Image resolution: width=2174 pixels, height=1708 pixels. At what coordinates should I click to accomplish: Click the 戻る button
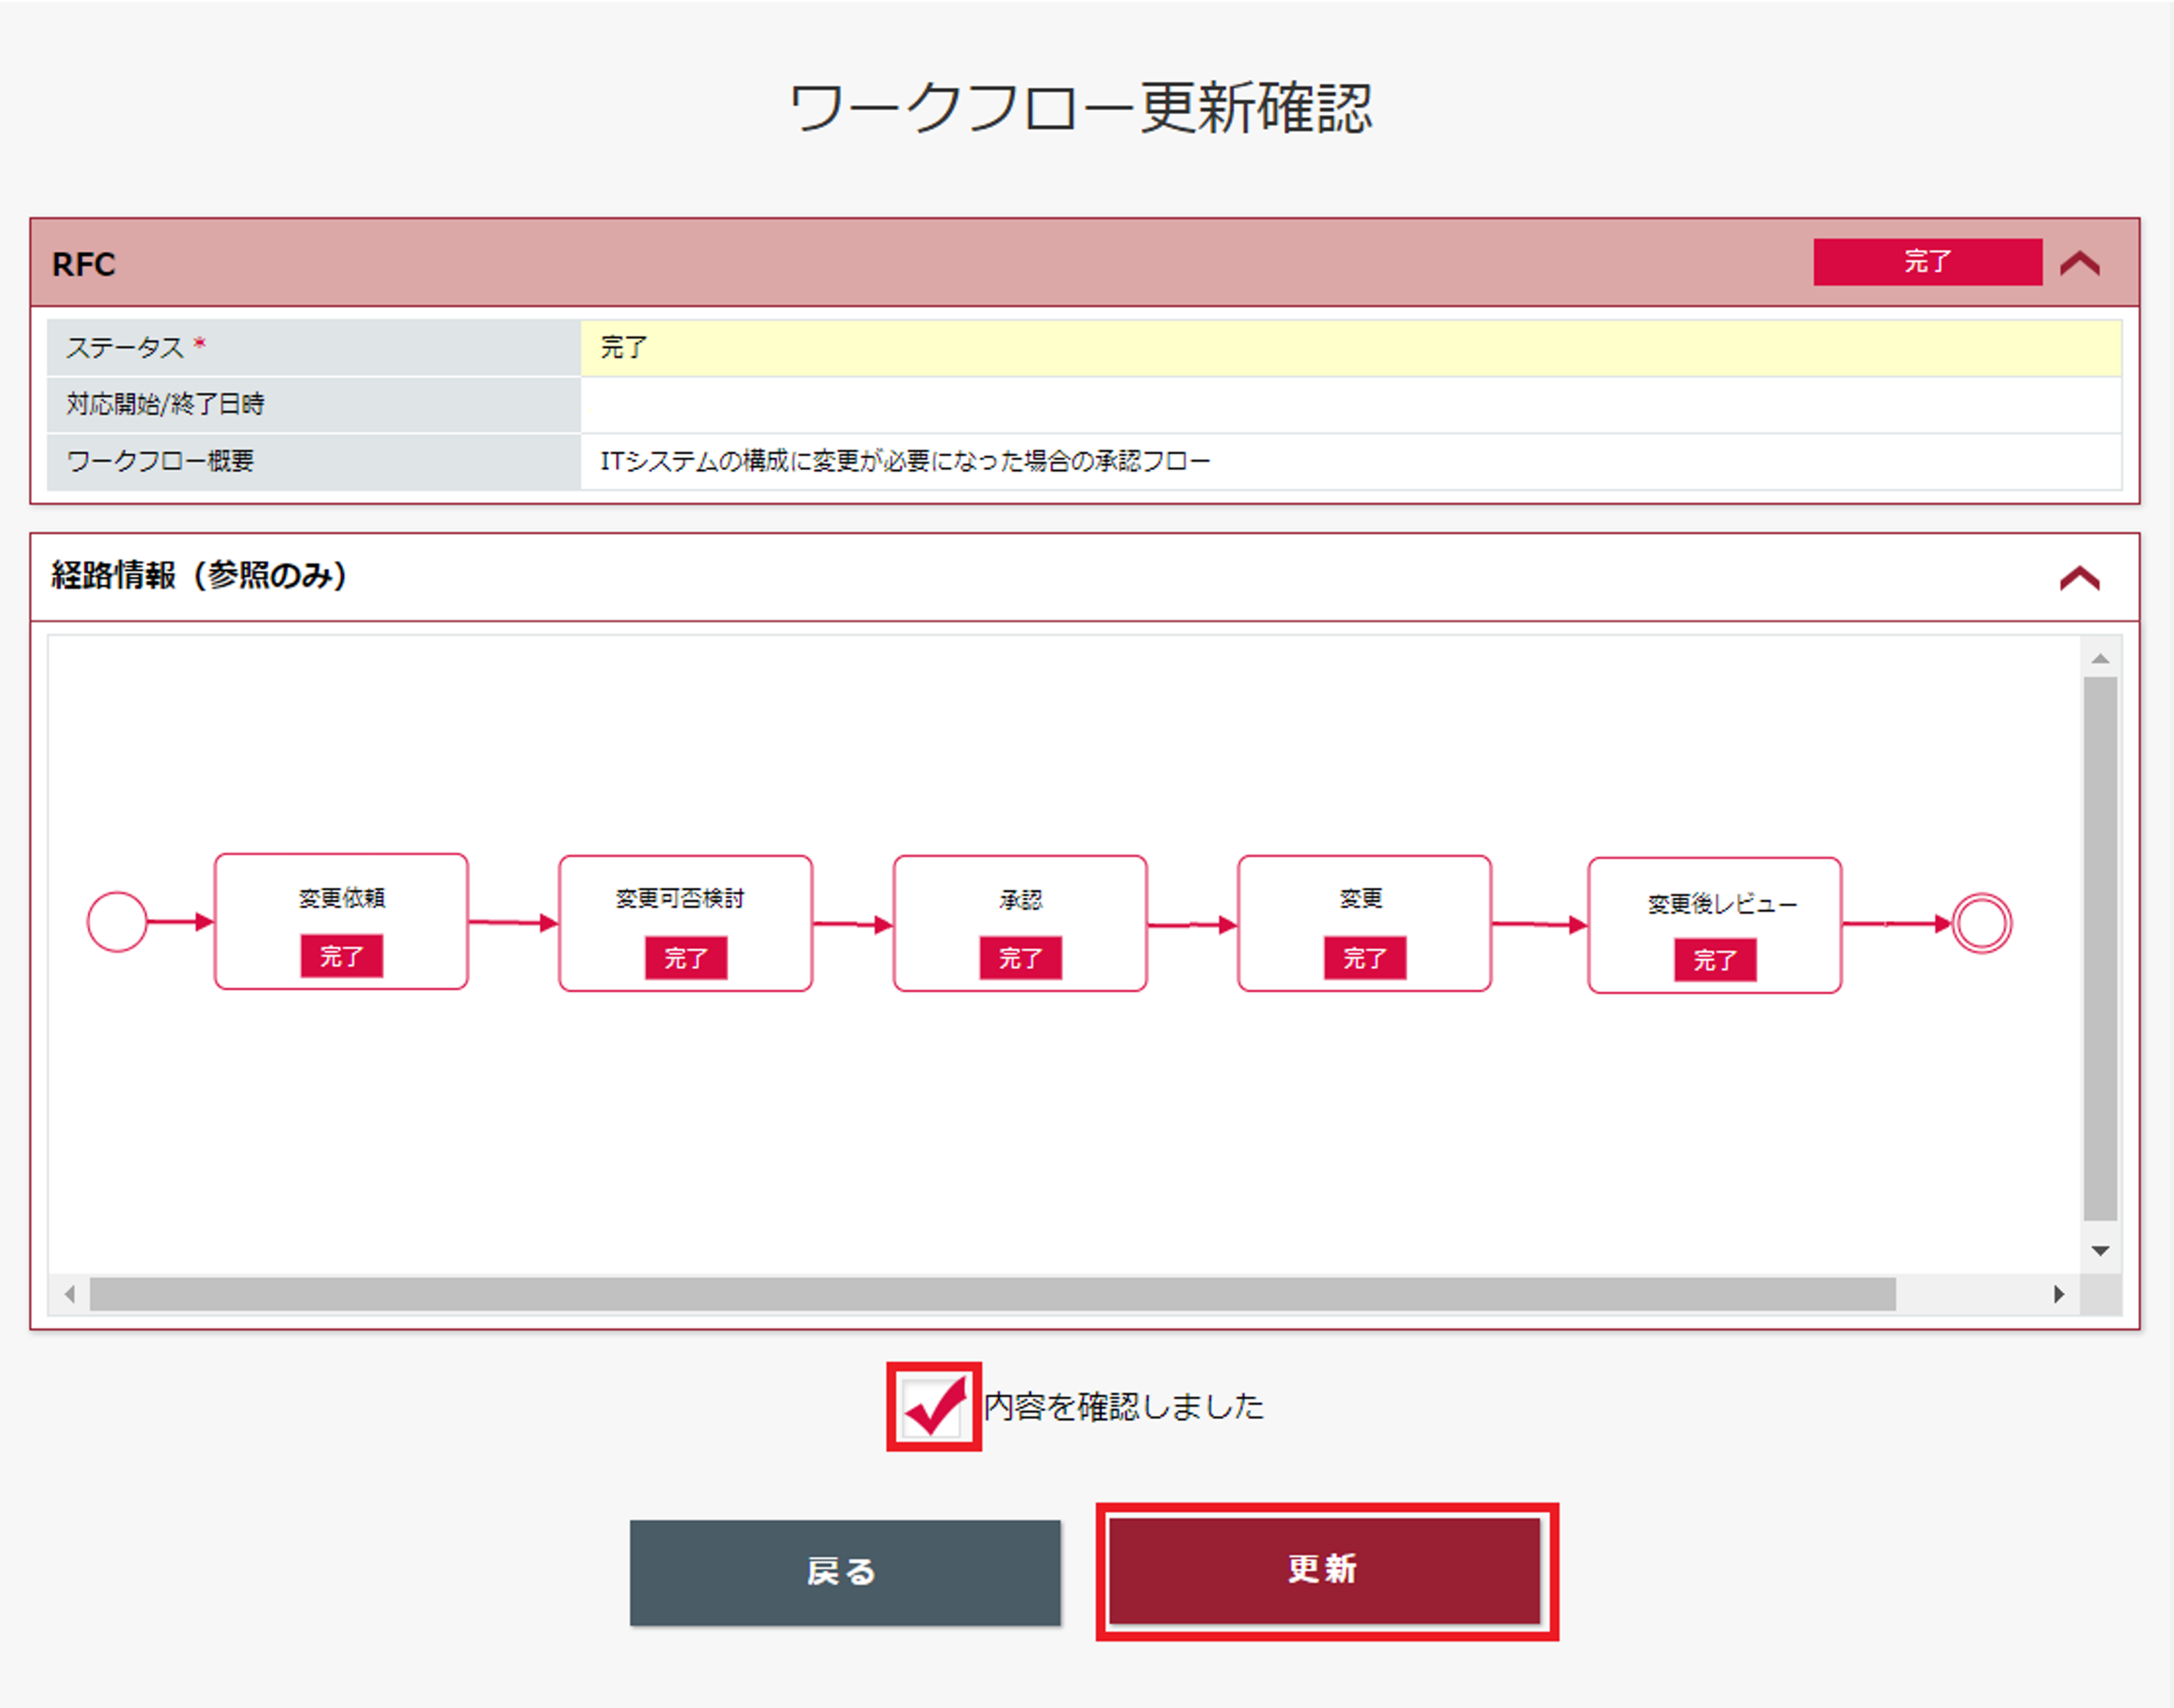(x=845, y=1572)
